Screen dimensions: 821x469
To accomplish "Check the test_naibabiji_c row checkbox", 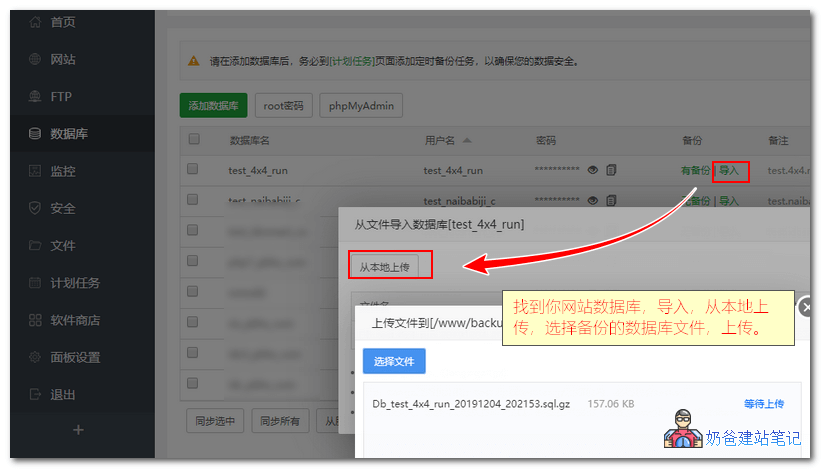I will point(193,199).
